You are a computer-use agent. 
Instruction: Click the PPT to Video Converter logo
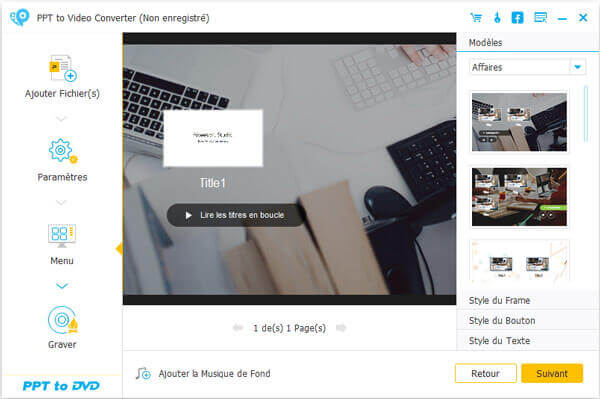(x=20, y=17)
